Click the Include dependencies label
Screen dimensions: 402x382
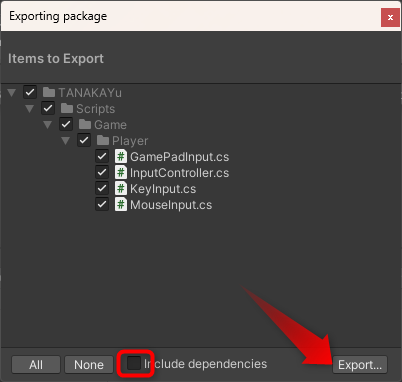point(206,364)
